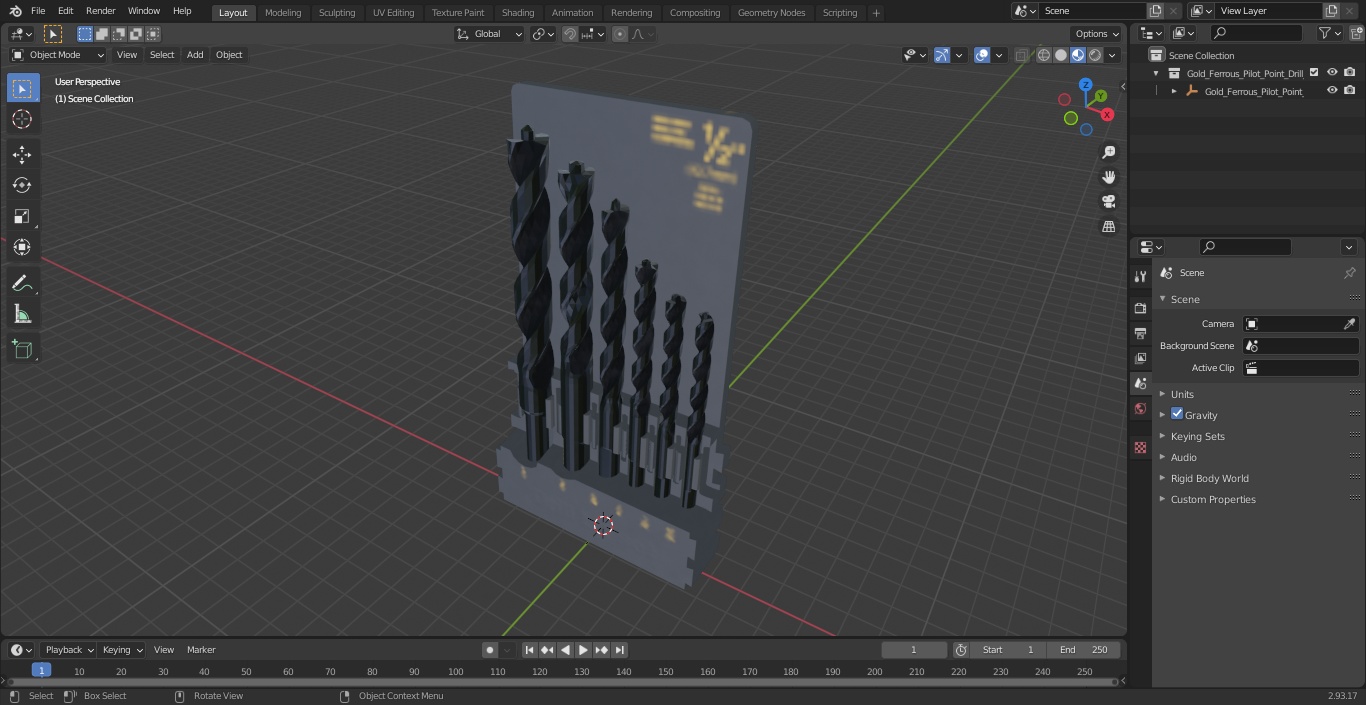1366x705 pixels.
Task: Select the Annotate tool
Action: point(22,283)
